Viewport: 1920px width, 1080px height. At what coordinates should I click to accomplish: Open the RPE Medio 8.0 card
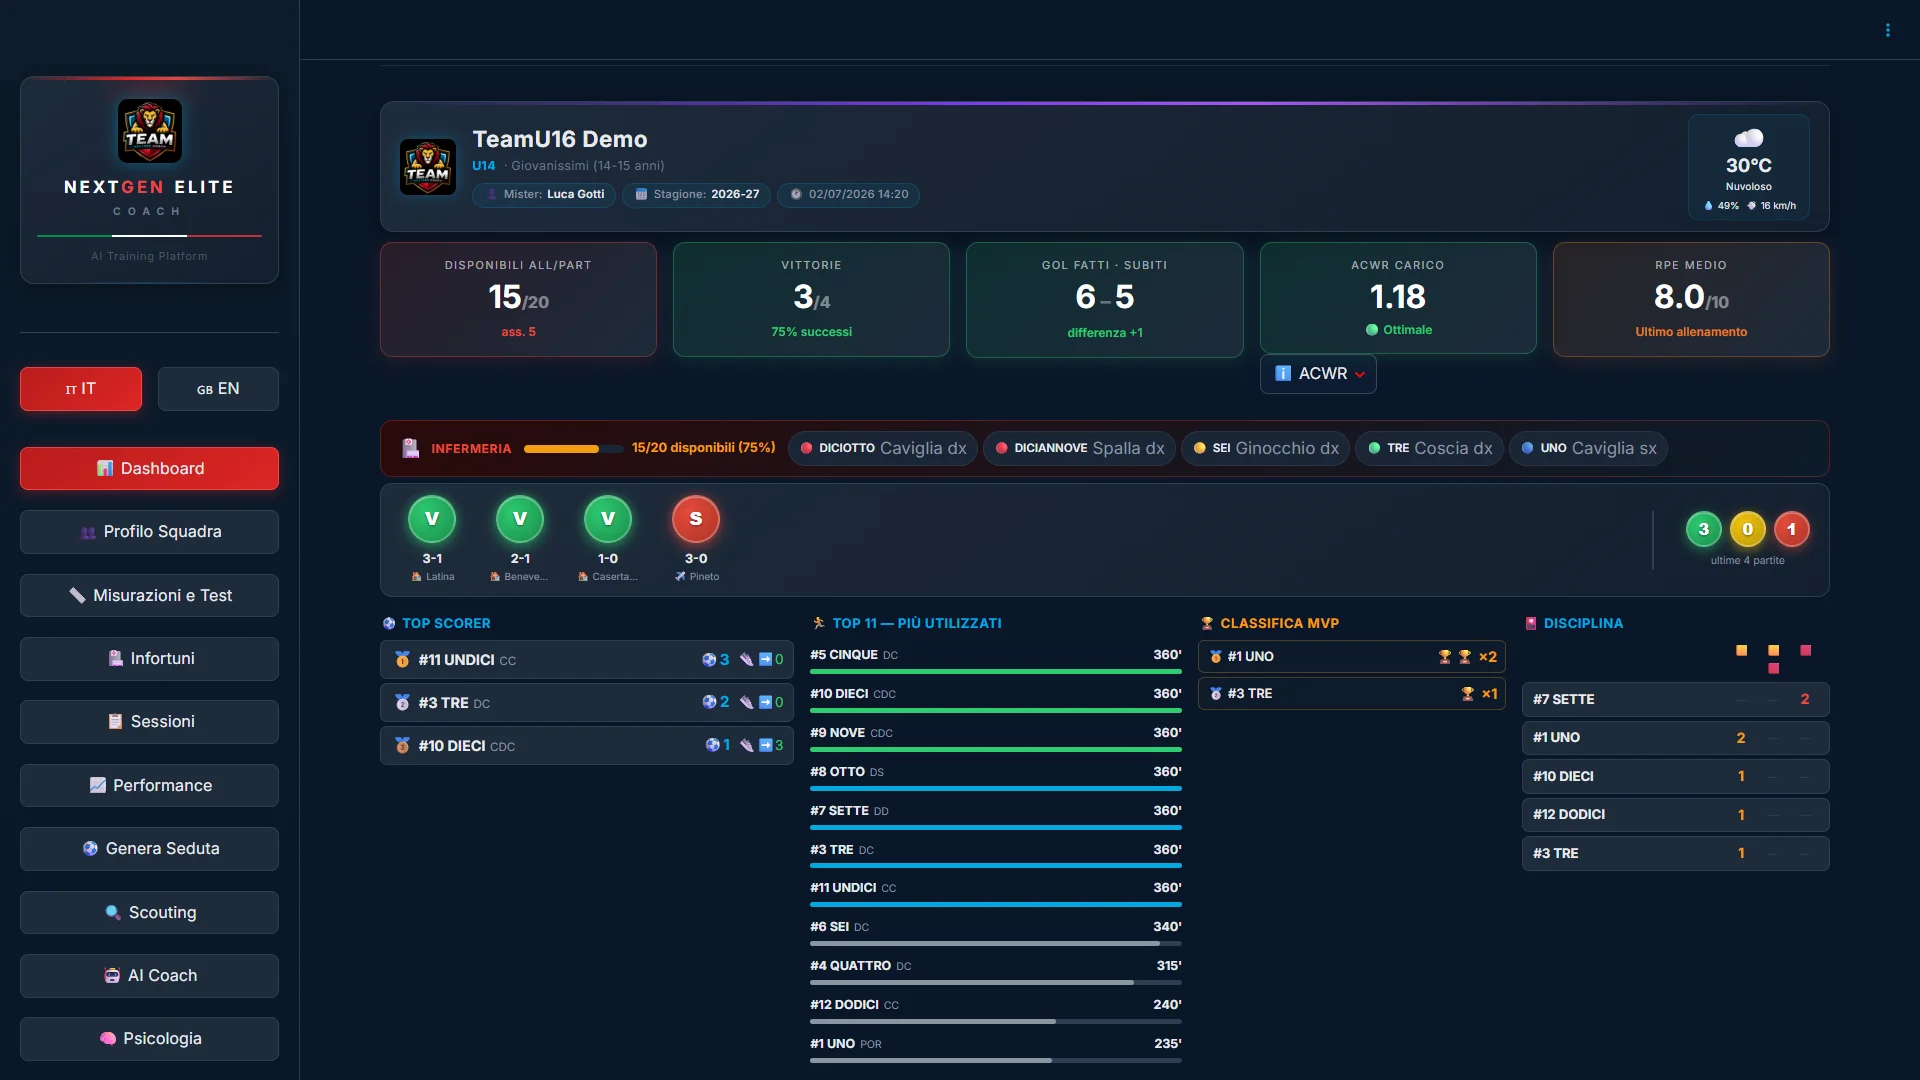[x=1691, y=299]
